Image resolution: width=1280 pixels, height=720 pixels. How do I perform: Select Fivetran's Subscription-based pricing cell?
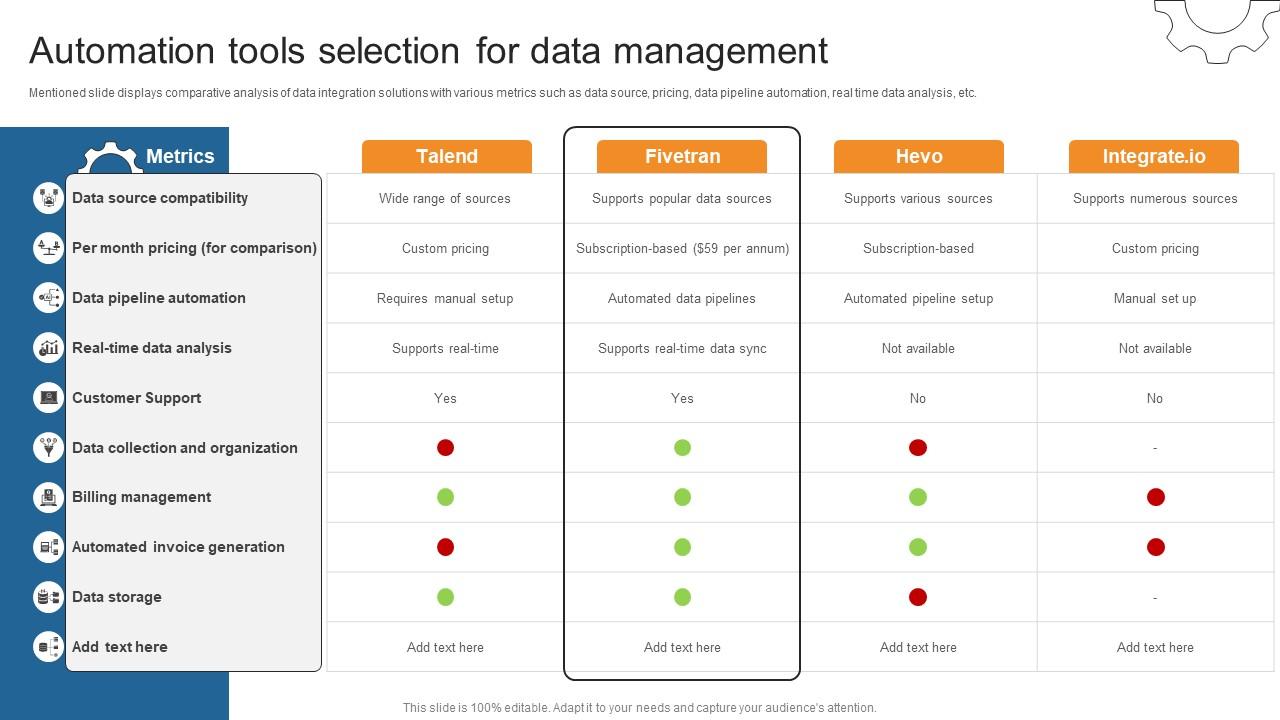(682, 248)
